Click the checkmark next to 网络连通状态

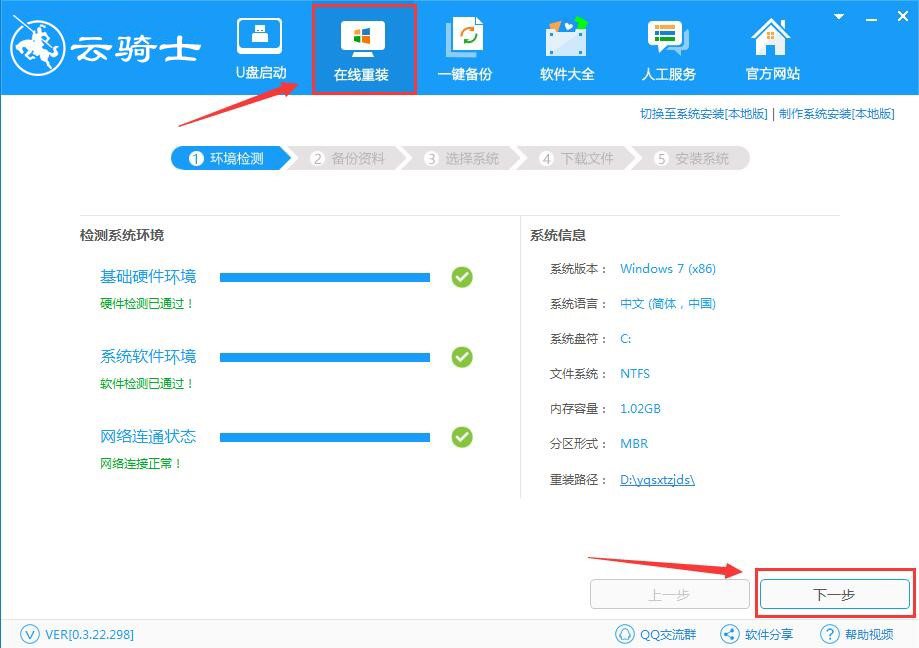461,437
